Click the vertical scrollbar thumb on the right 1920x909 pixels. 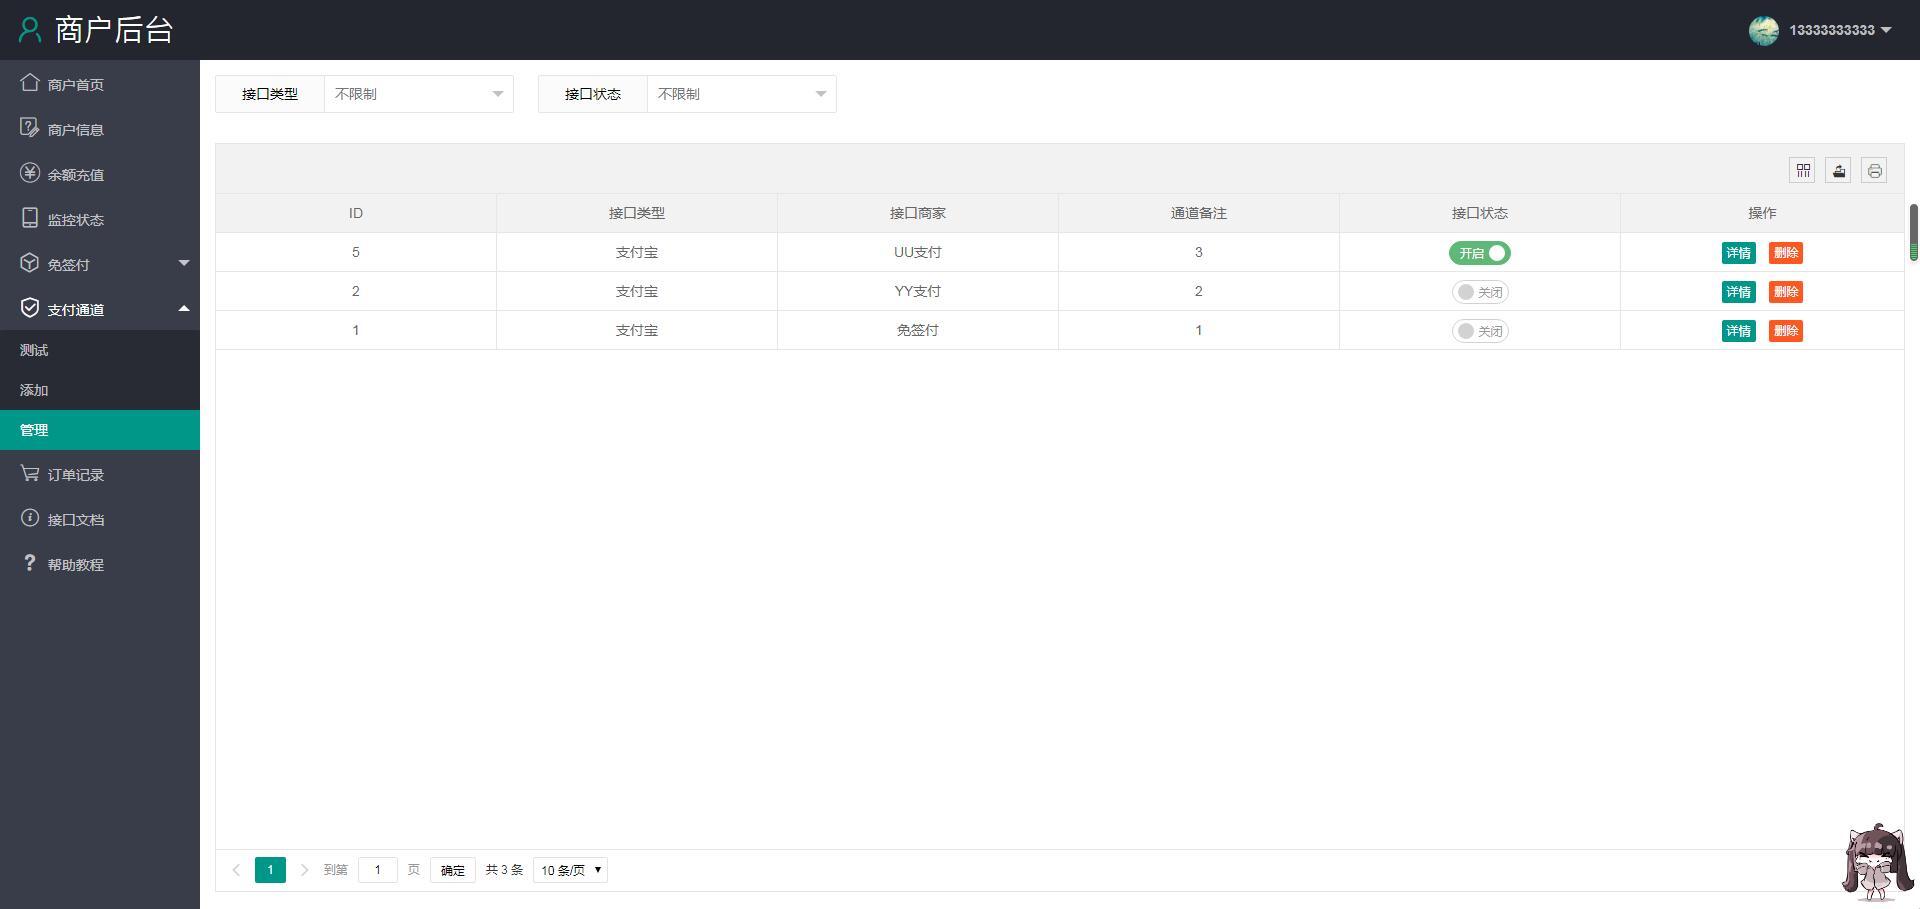pos(1914,232)
